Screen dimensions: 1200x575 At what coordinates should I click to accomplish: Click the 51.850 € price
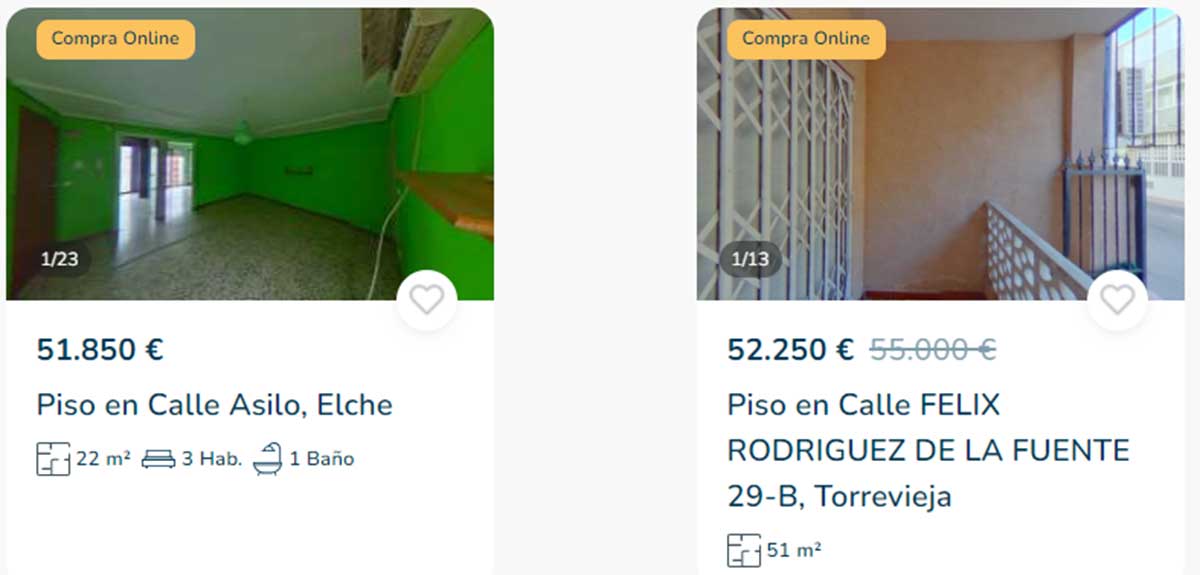point(100,350)
